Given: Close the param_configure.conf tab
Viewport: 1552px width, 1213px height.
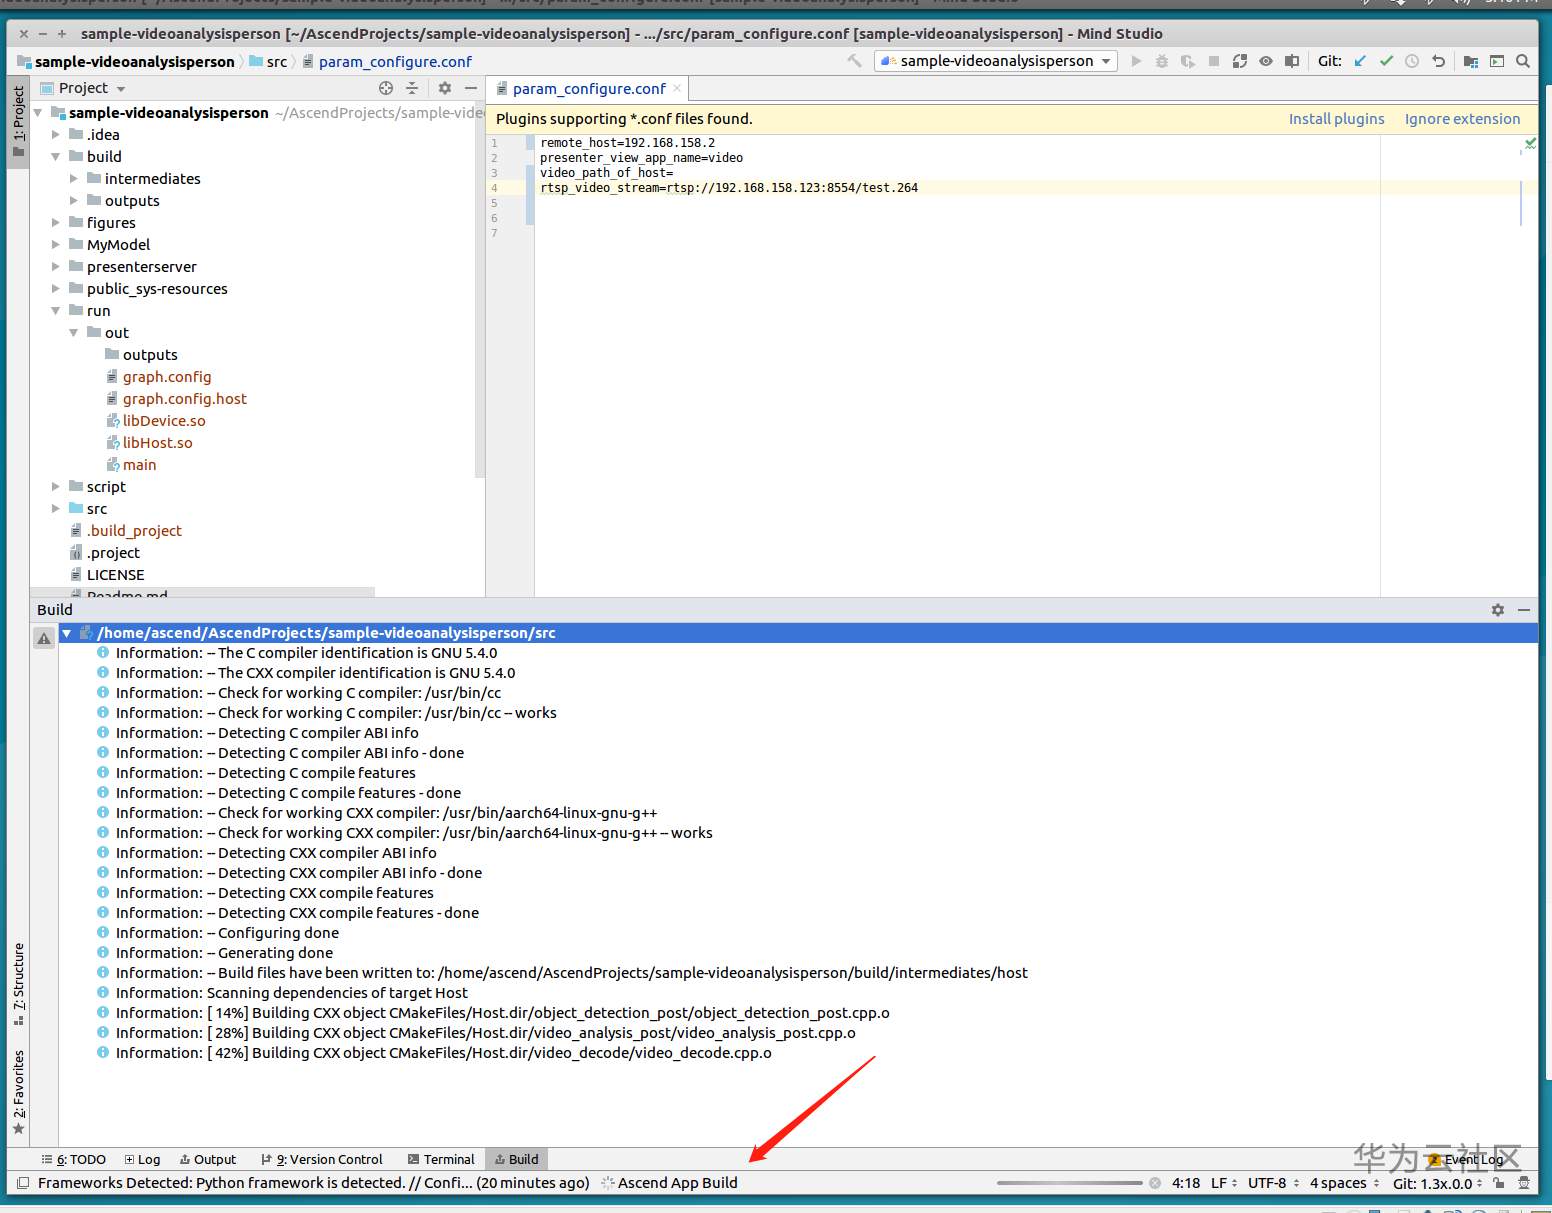Looking at the screenshot, I should (x=677, y=88).
